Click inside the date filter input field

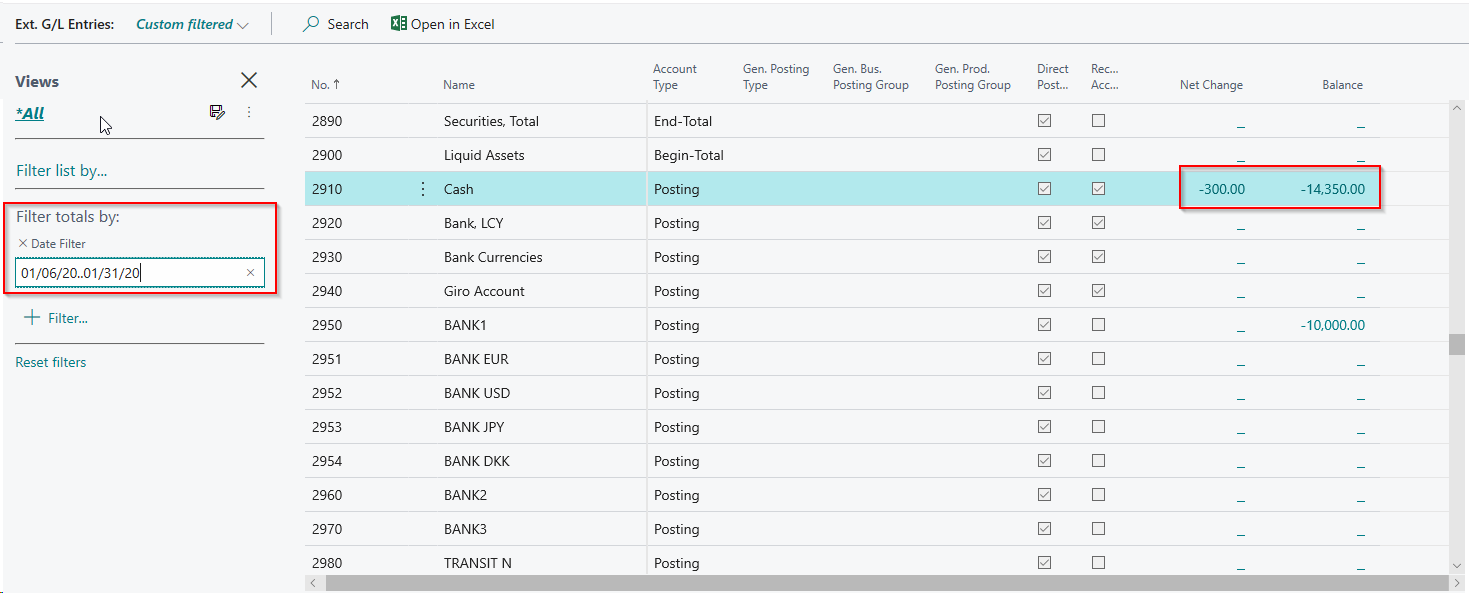(120, 272)
